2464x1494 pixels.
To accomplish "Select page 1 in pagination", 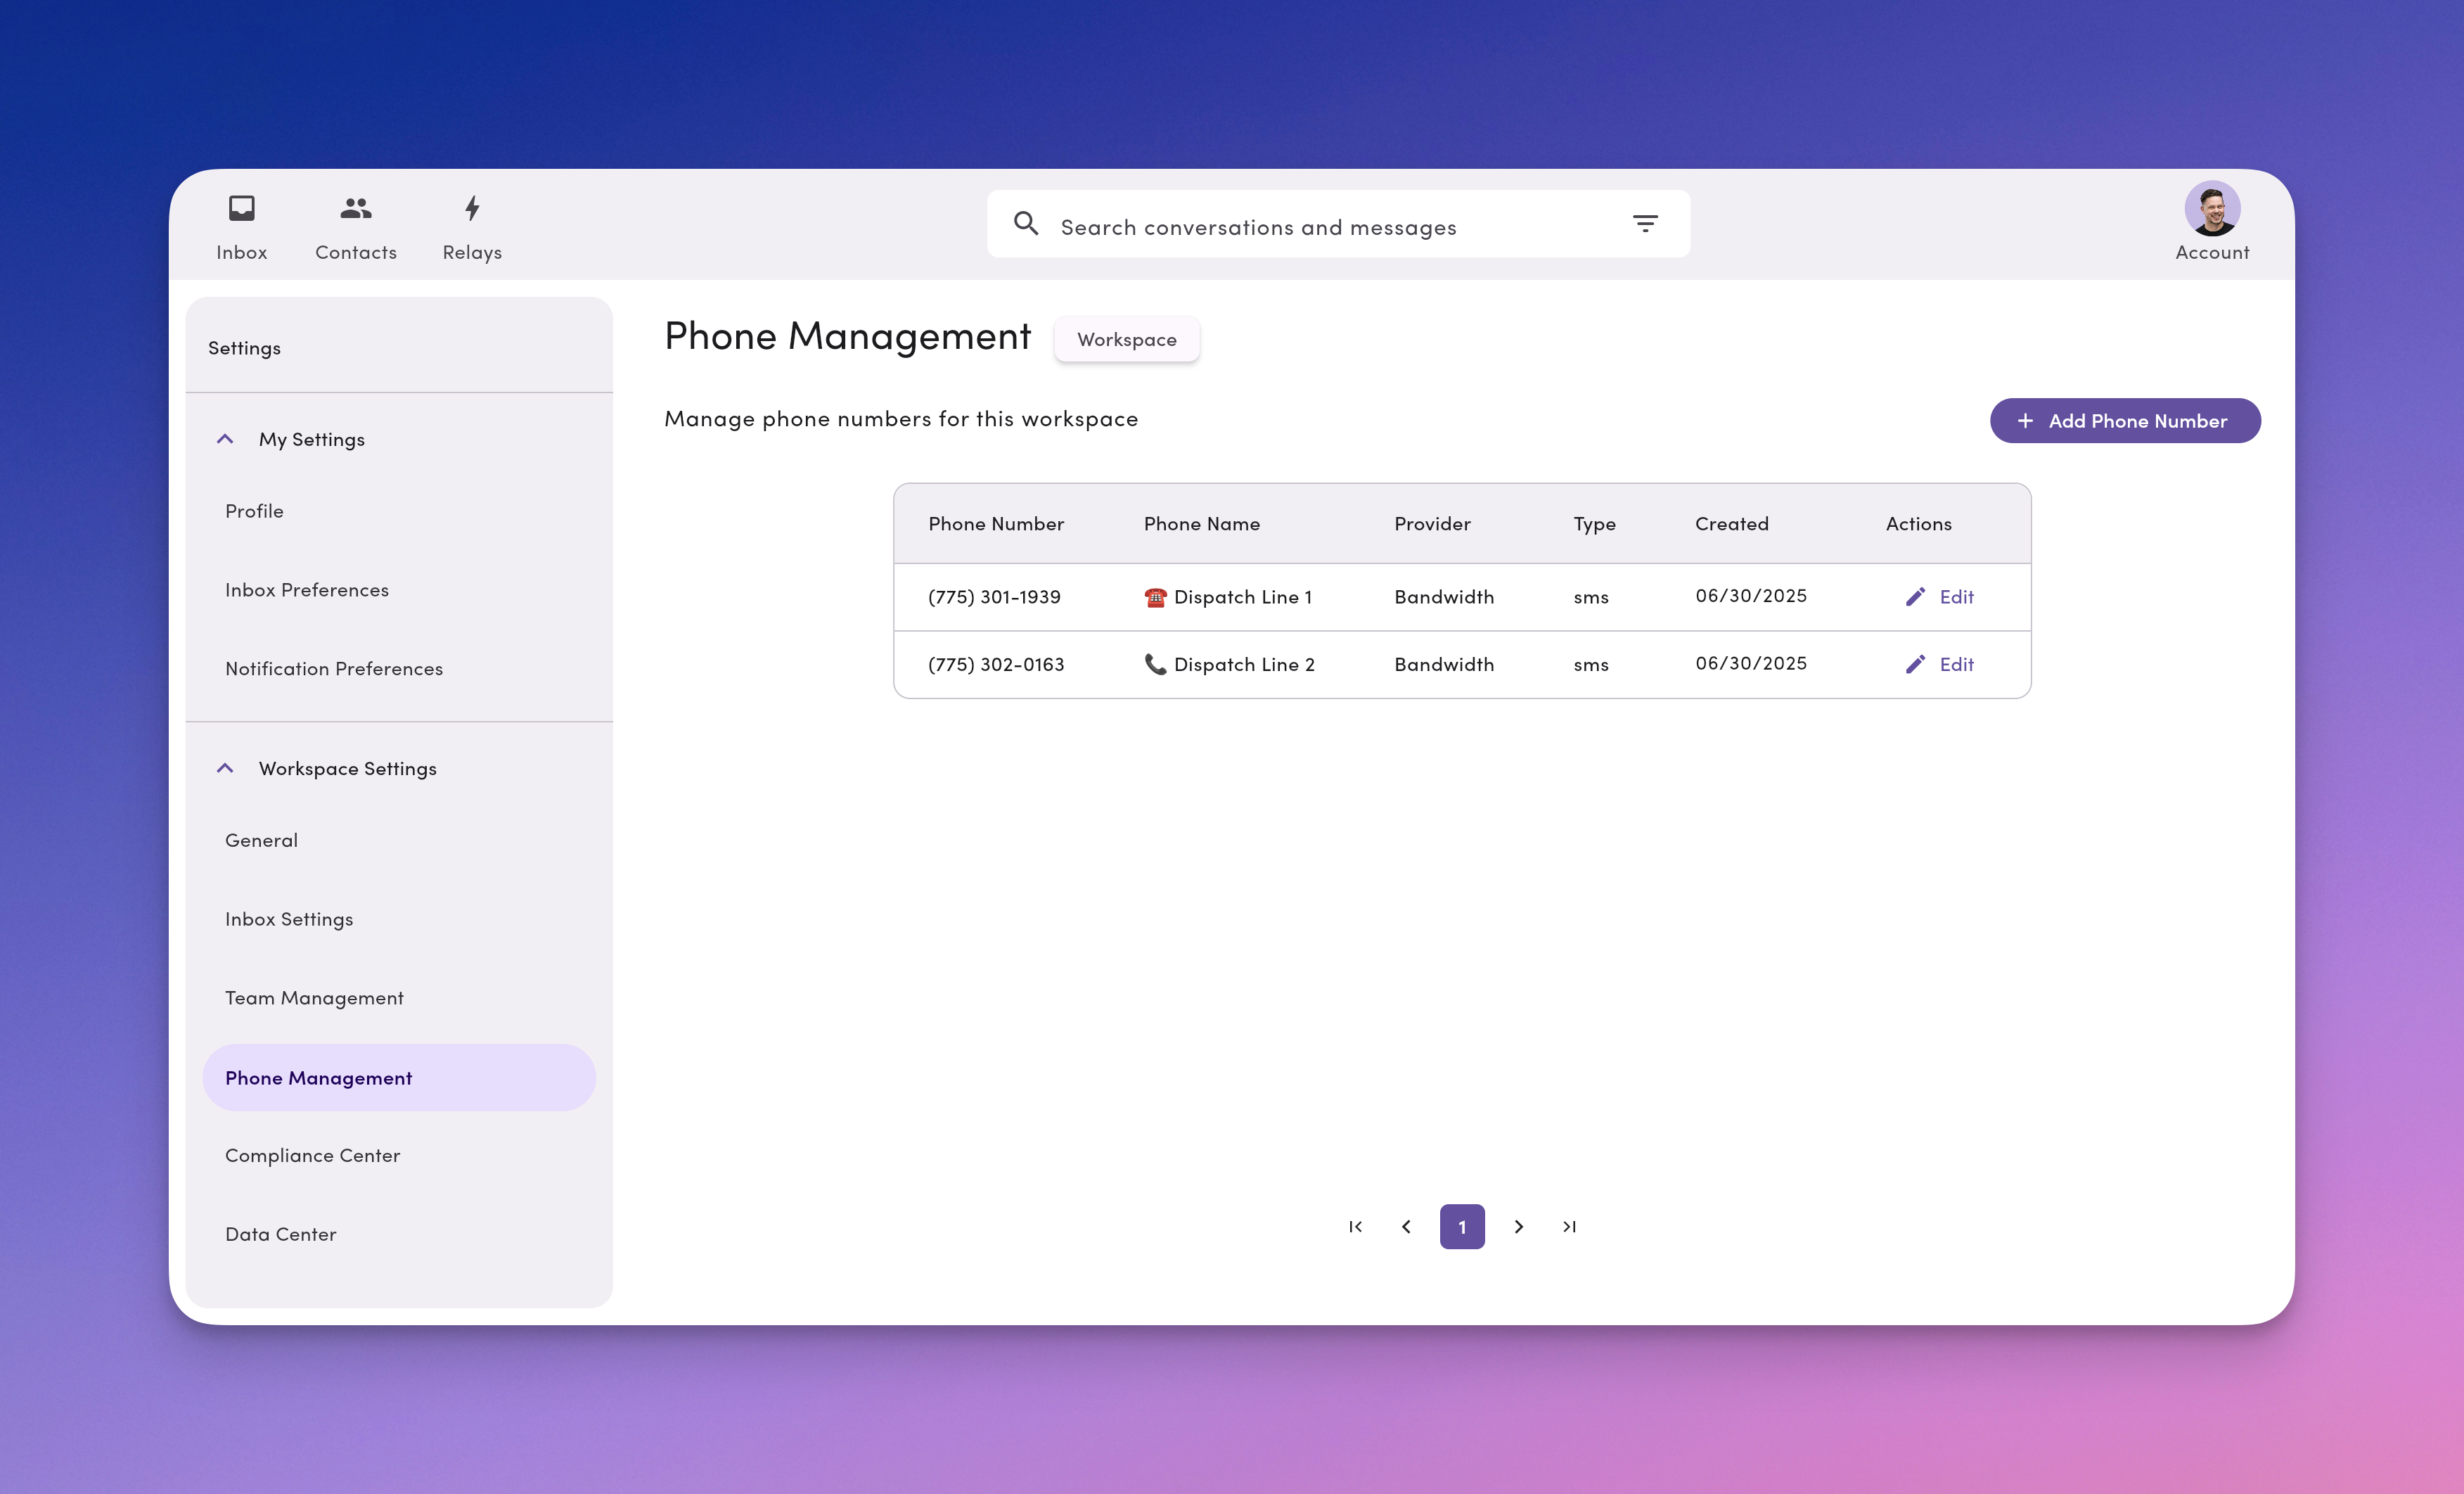I will tap(1462, 1227).
